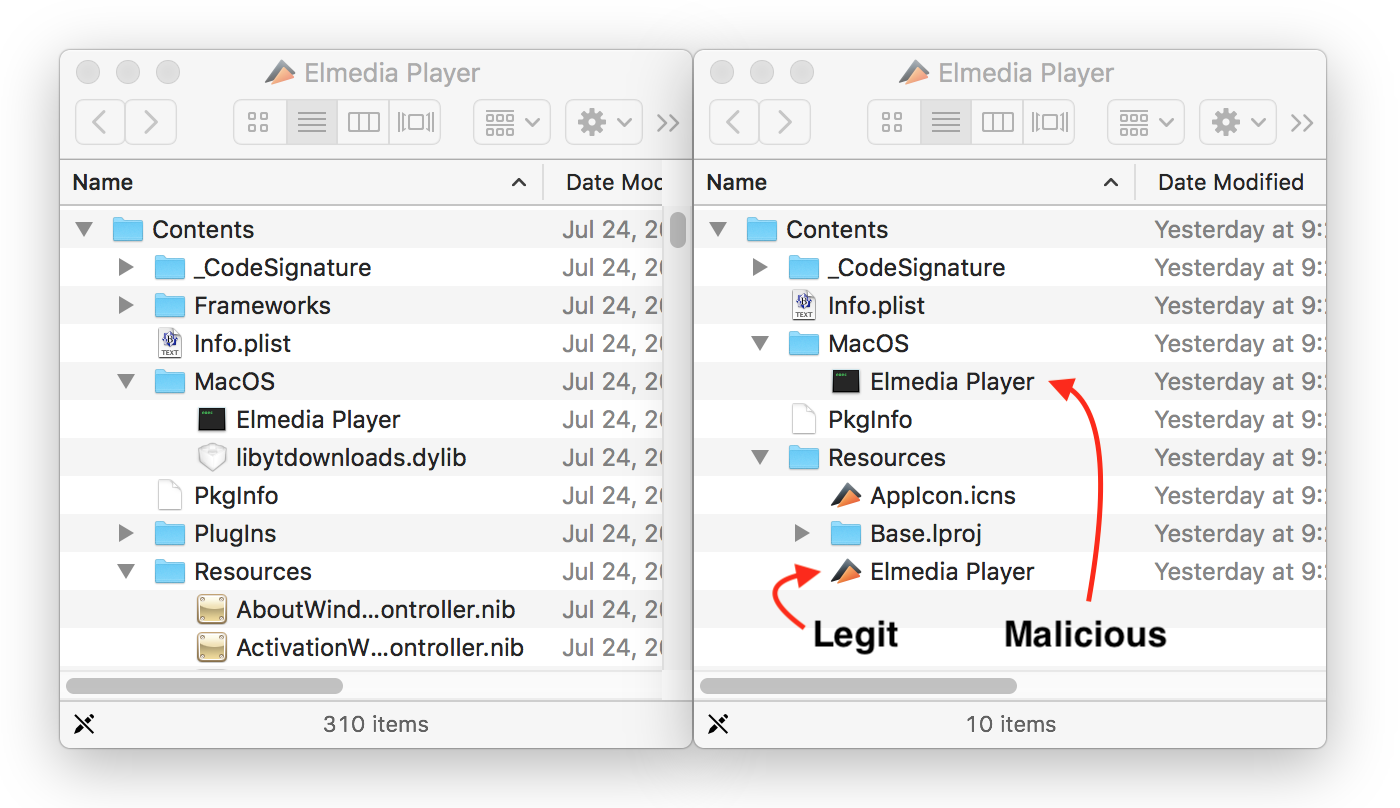The width and height of the screenshot is (1400, 808).
Task: Click the vertical scrollbar in left window
Action: click(678, 230)
